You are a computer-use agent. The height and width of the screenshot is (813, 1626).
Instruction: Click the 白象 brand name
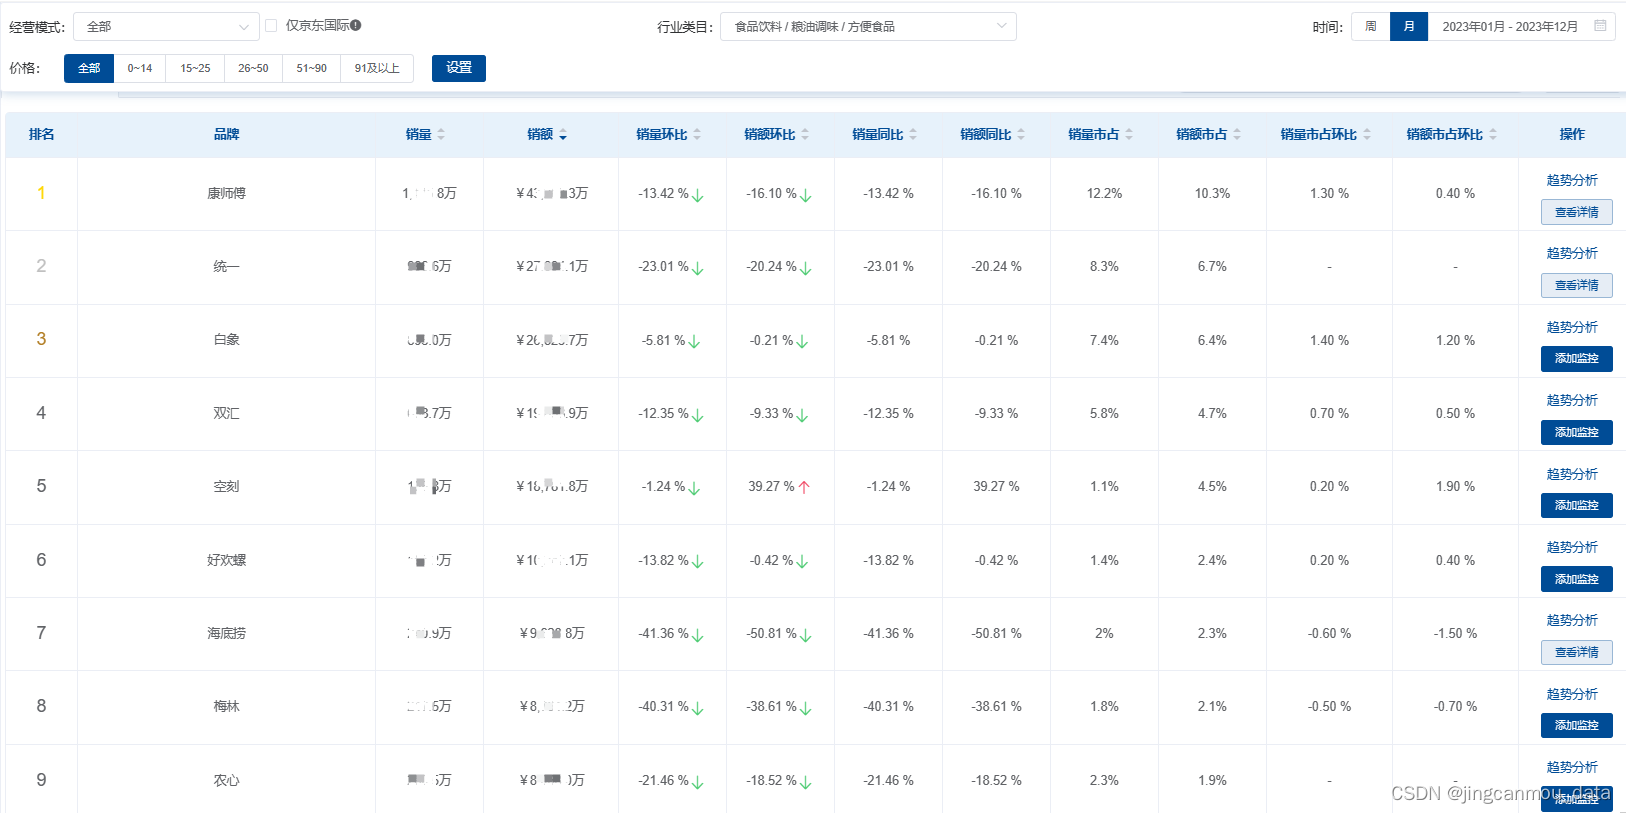pos(227,339)
